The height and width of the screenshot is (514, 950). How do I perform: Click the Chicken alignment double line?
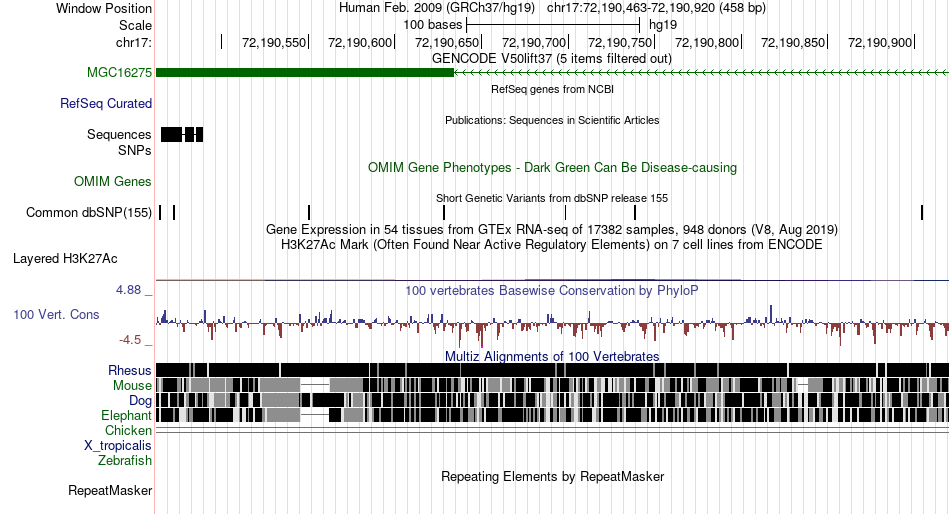pos(552,430)
